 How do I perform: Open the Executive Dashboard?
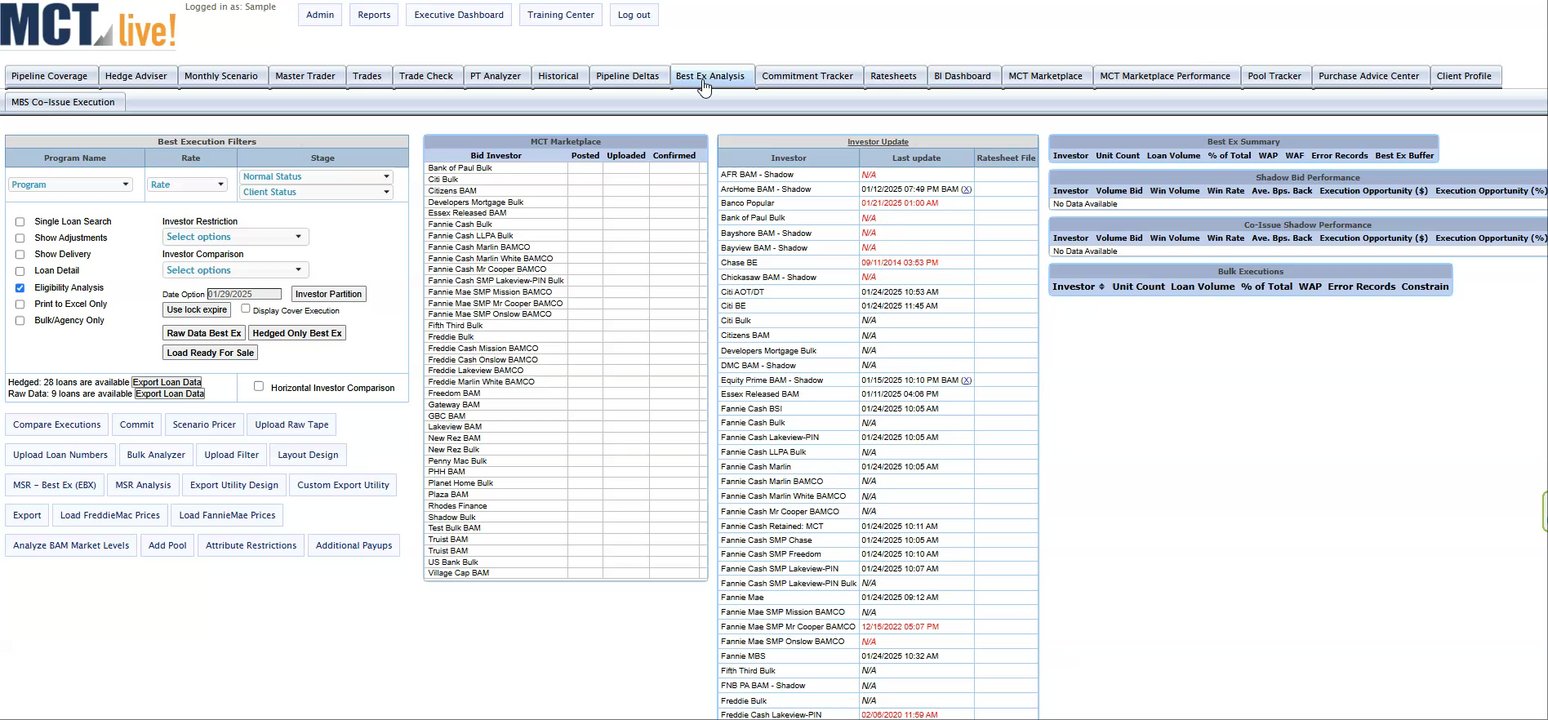(x=461, y=15)
